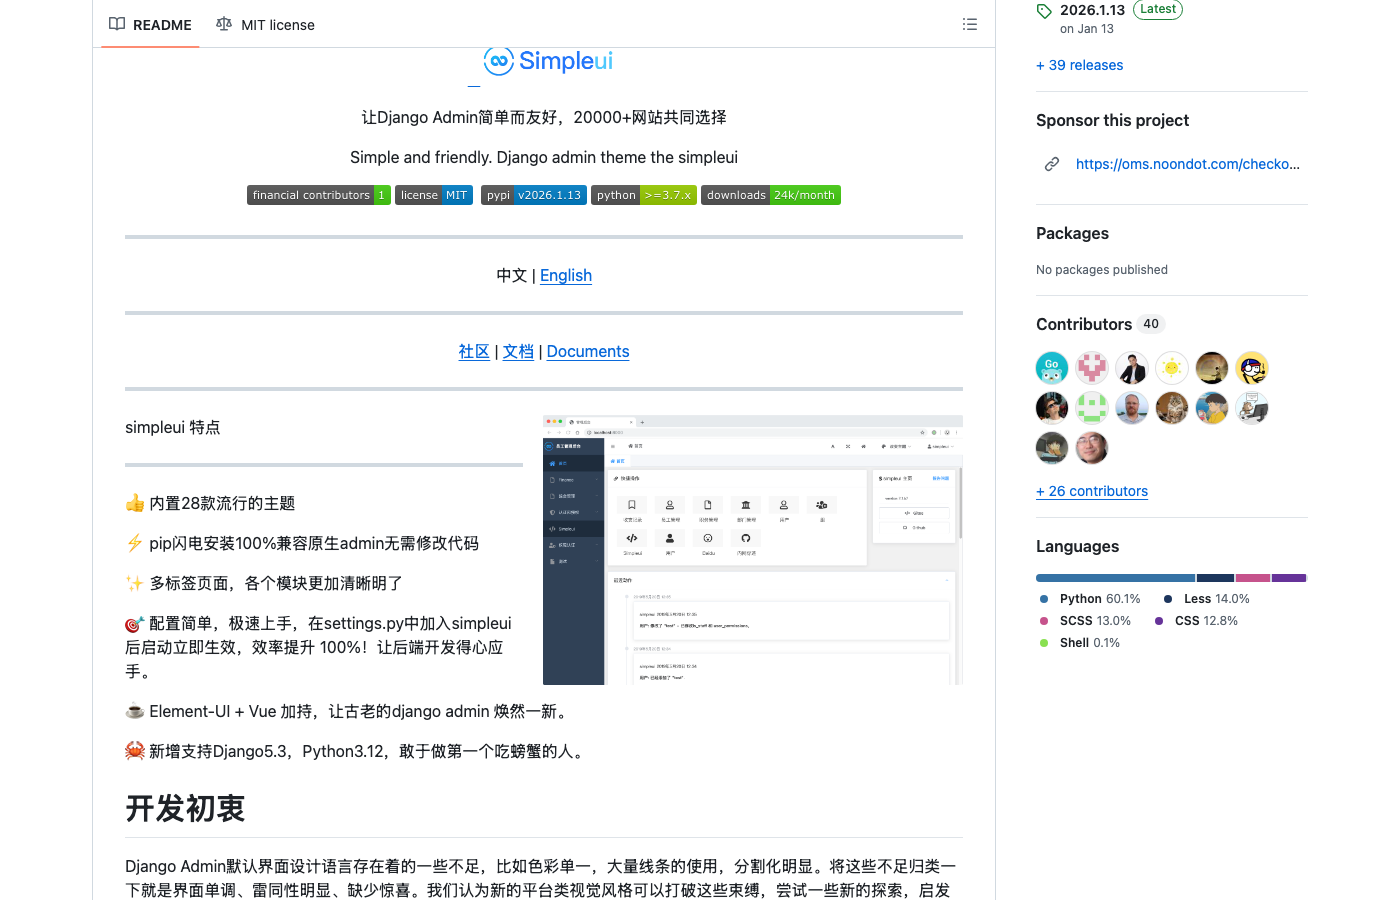The image size is (1400, 900).
Task: Open the last contributor avatar with glasses face
Action: [x=1092, y=448]
